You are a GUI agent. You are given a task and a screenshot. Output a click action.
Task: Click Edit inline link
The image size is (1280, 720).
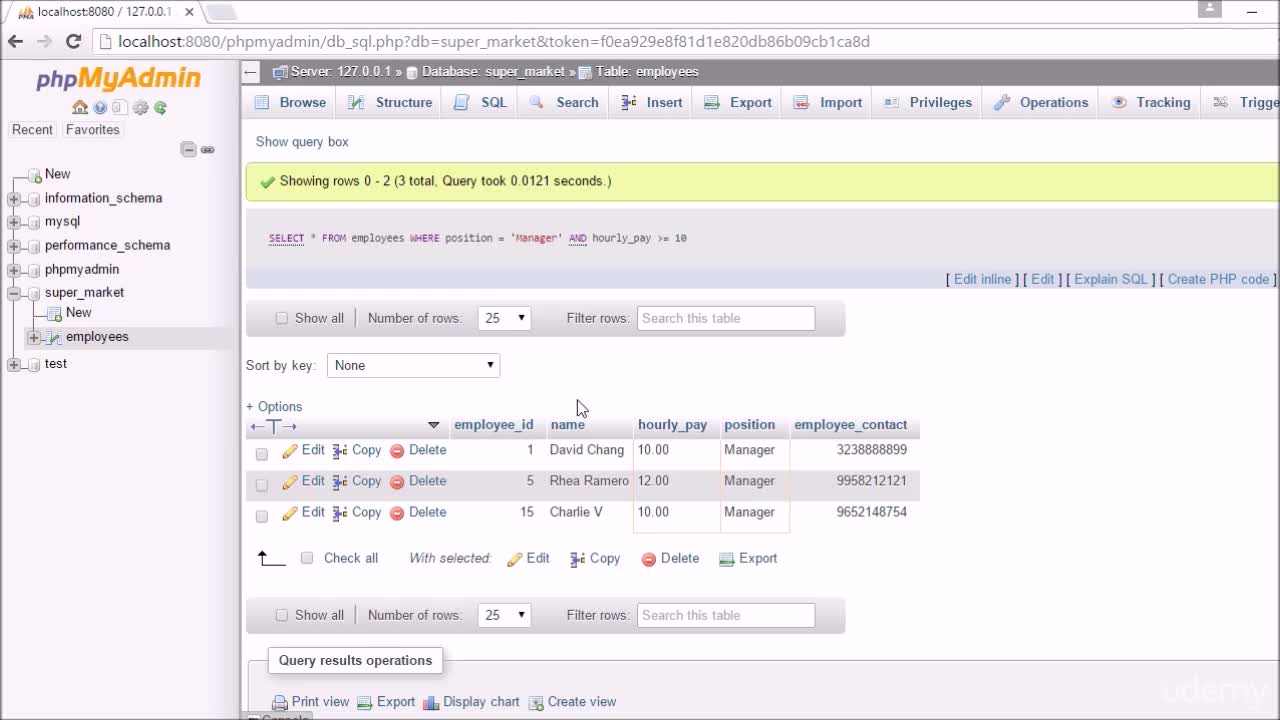pos(982,279)
